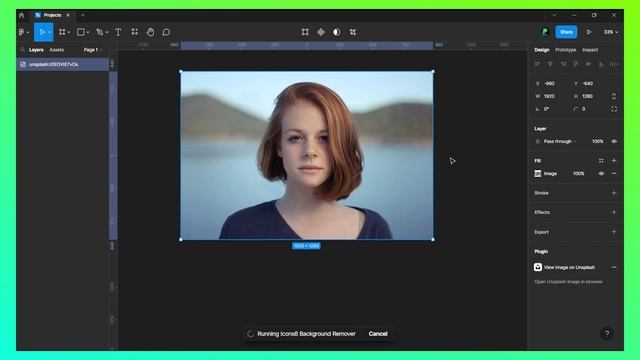Click the Present play icon

click(x=589, y=32)
